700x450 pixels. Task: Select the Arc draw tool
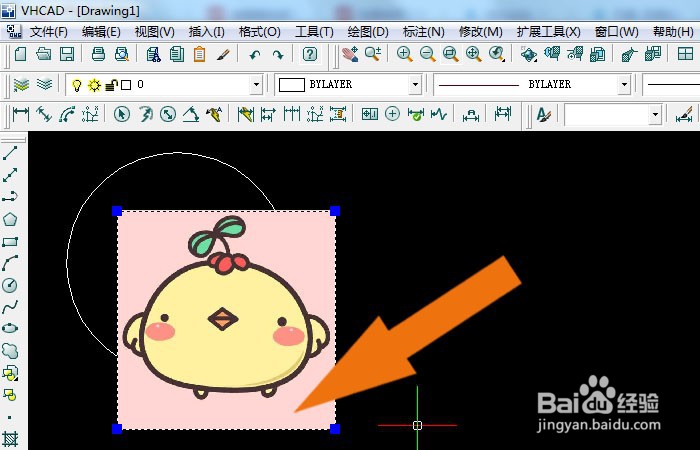click(10, 263)
